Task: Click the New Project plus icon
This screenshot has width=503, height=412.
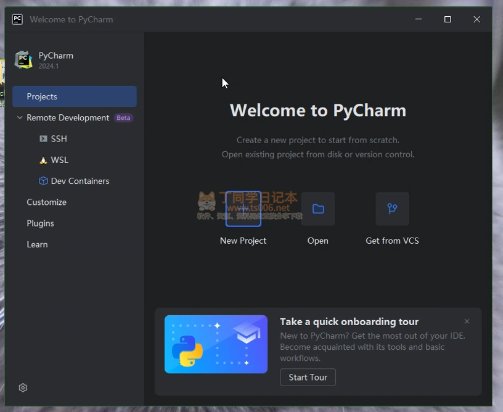Action: (243, 209)
